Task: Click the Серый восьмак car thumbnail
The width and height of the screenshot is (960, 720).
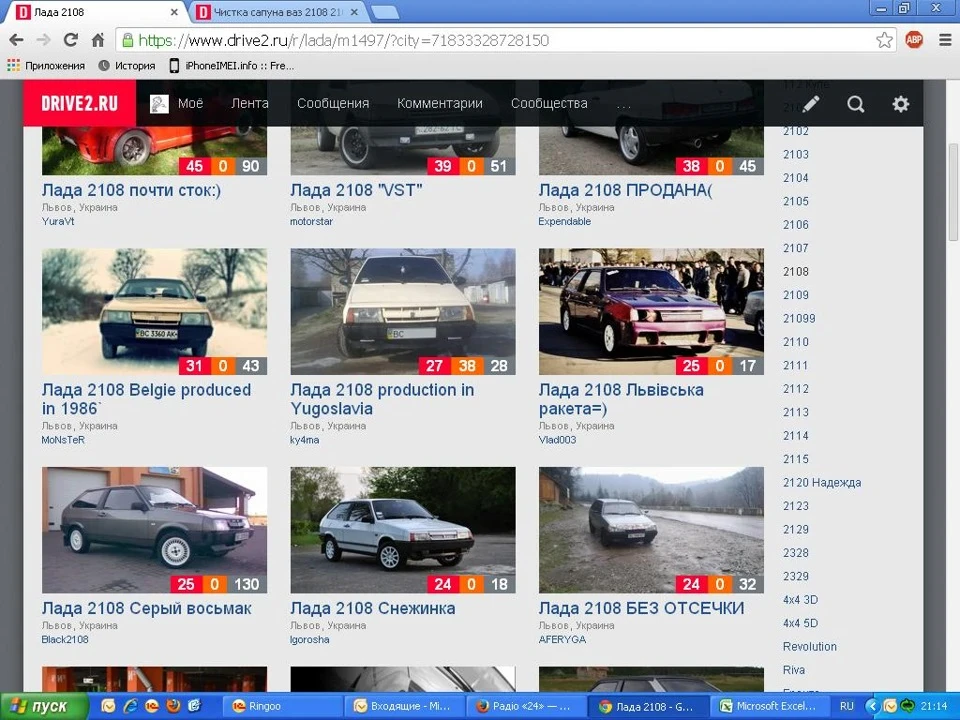Action: [x=154, y=530]
